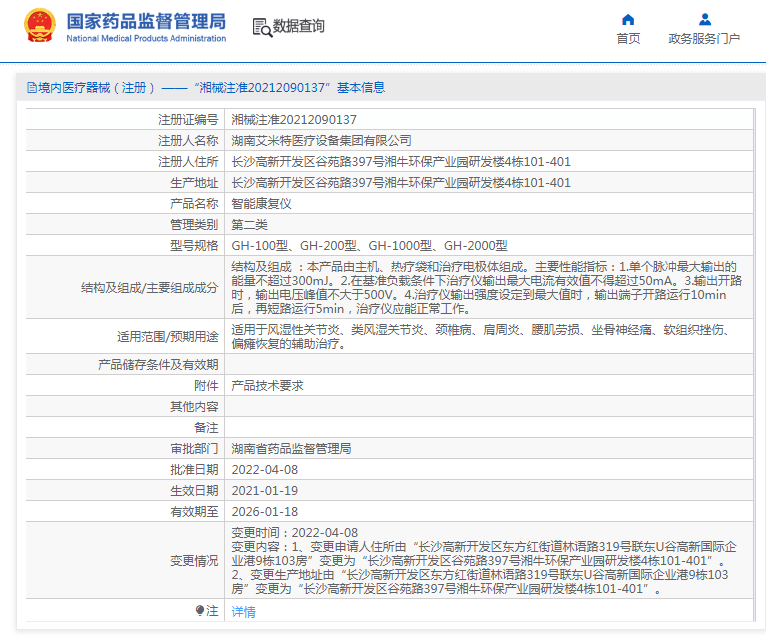This screenshot has height=635, width=766.
Task: Click the 生产地址 address value
Action: pos(401,183)
